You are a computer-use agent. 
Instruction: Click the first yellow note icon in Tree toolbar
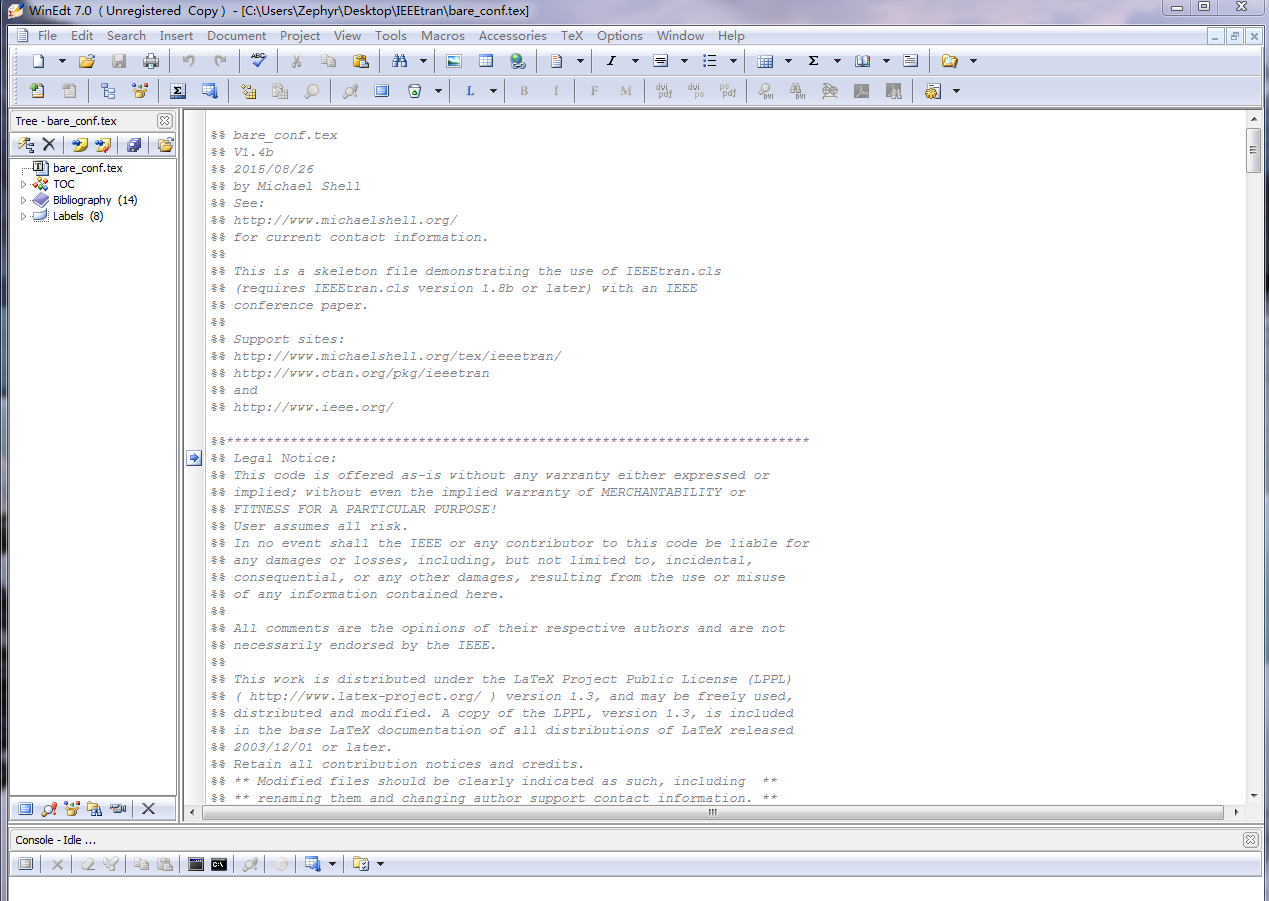[80, 145]
